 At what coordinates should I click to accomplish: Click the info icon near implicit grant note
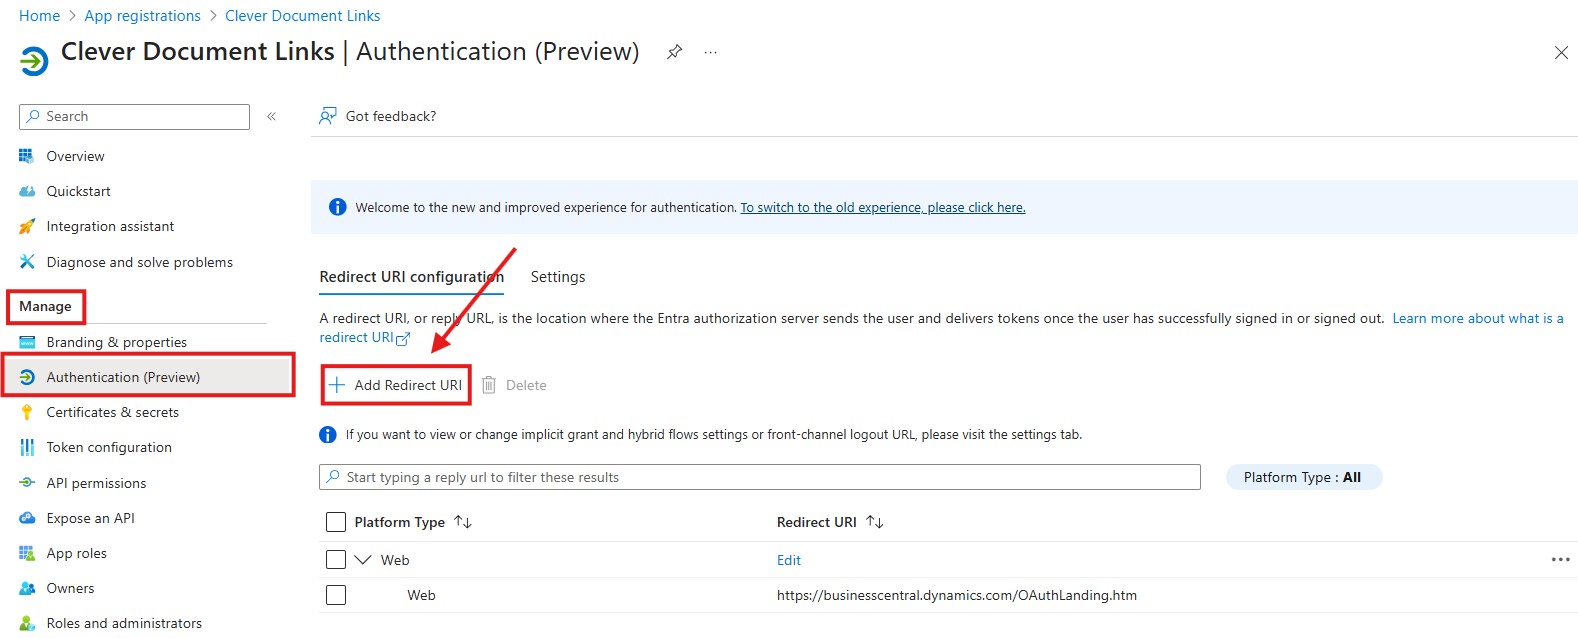pos(328,434)
